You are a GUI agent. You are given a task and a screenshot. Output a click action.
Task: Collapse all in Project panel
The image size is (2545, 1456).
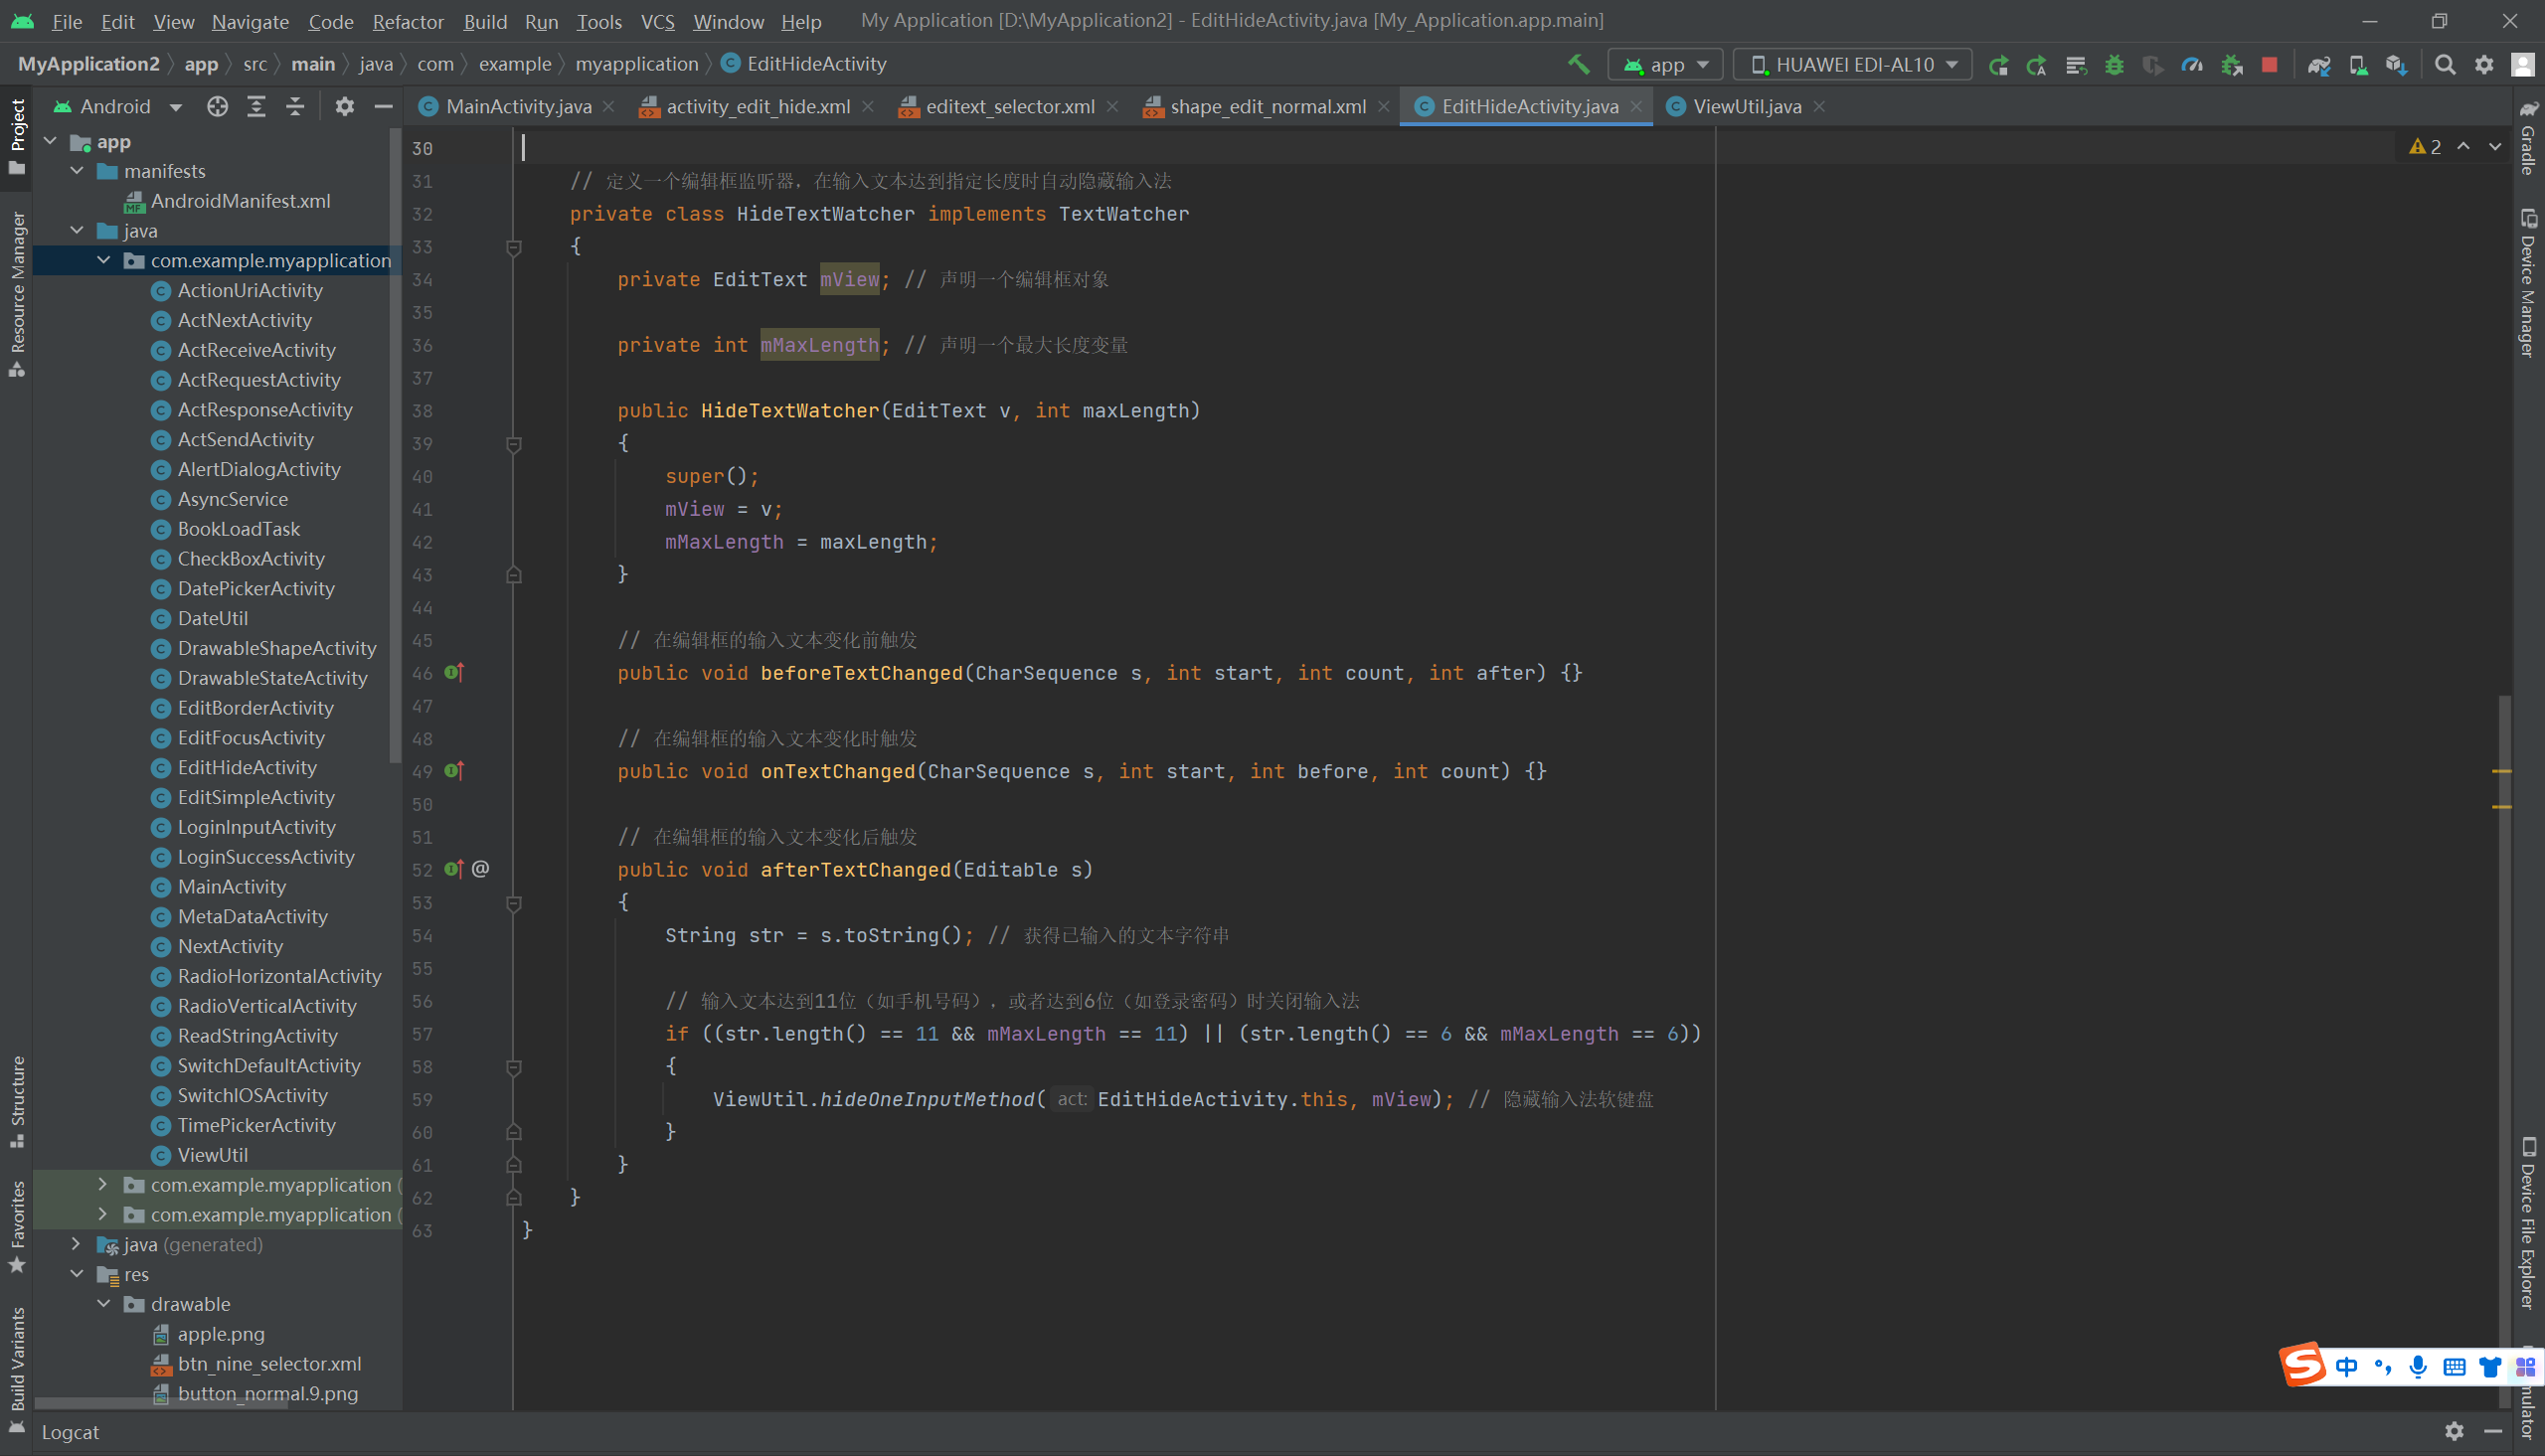[295, 106]
